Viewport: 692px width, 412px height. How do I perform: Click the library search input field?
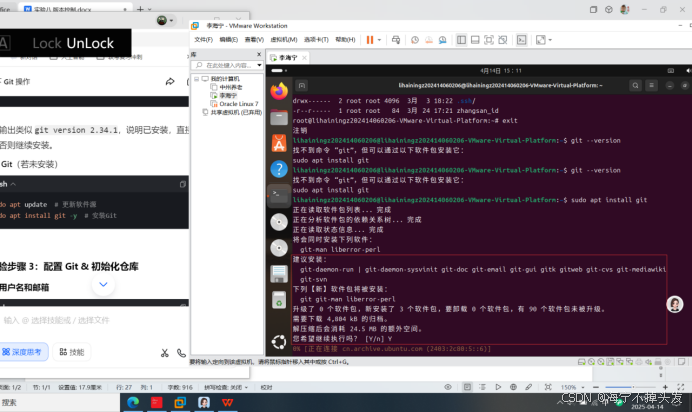(225, 65)
